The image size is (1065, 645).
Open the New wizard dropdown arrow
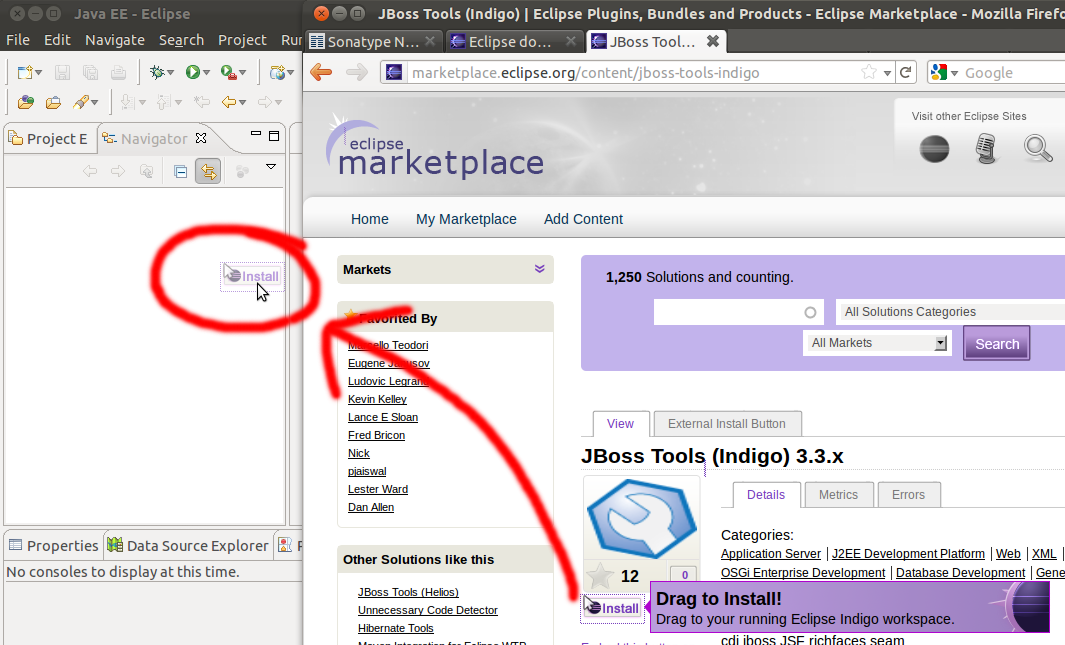coord(38,73)
